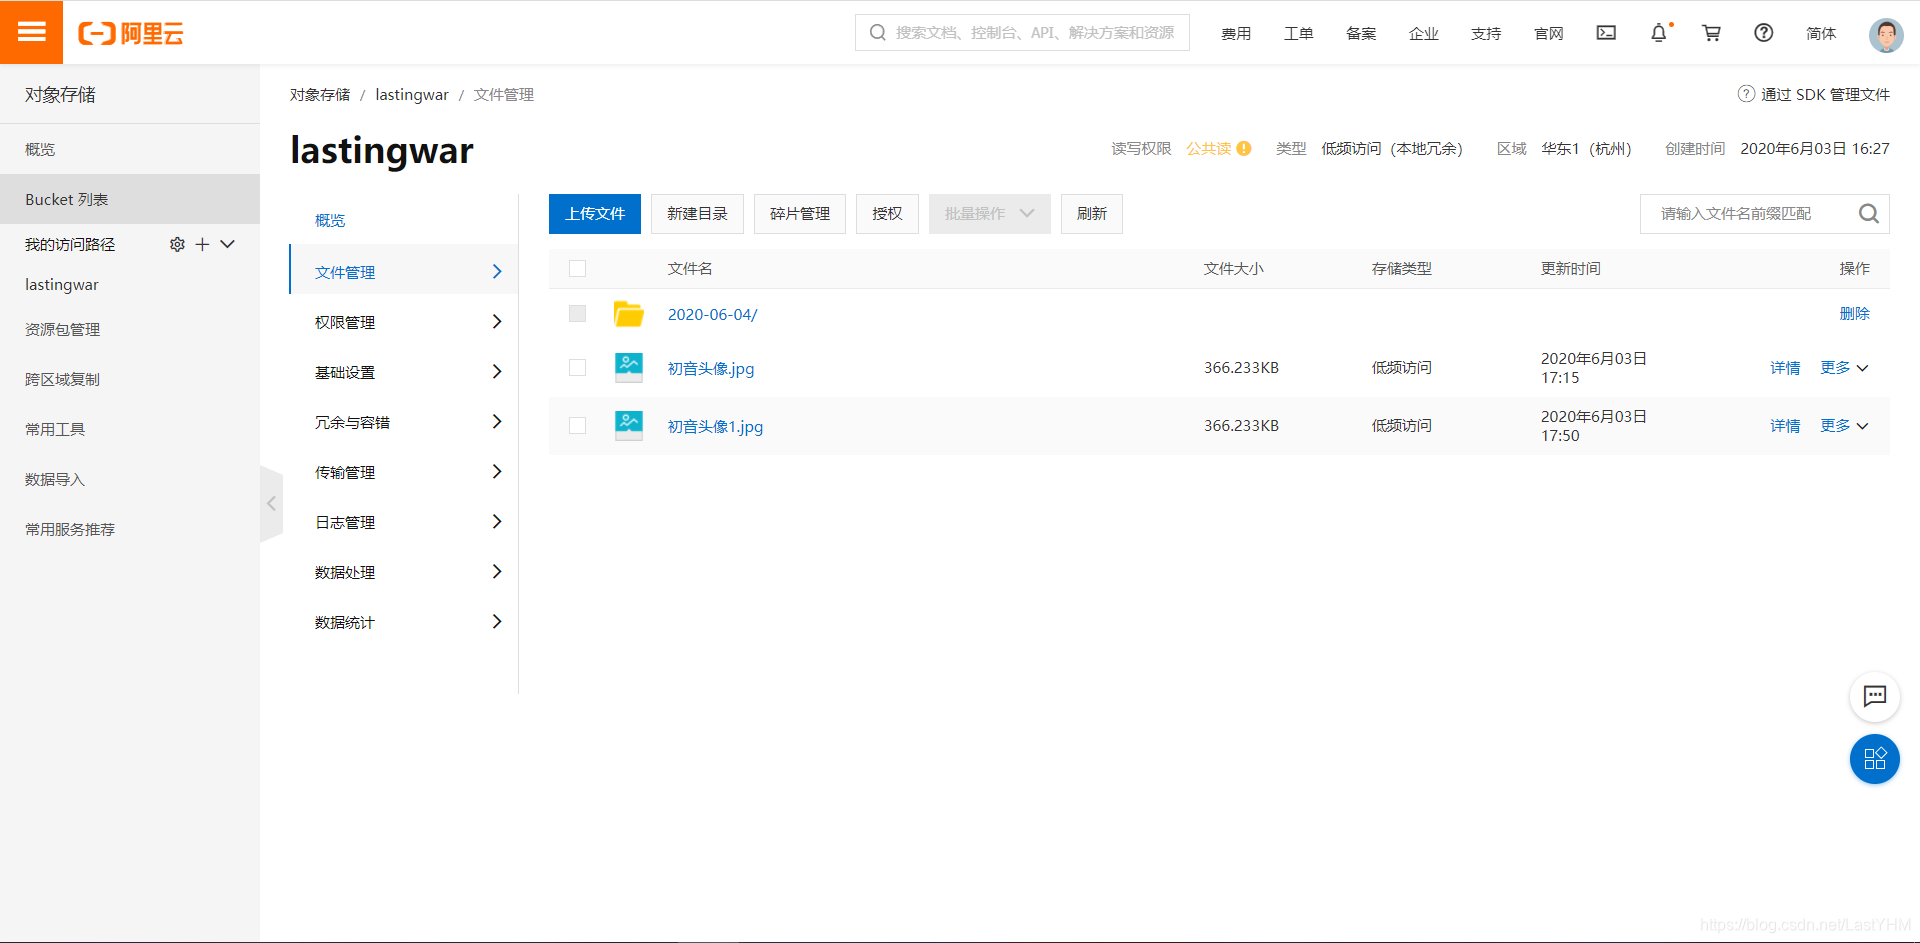
Task: Expand the 数据处理 section
Action: point(404,572)
